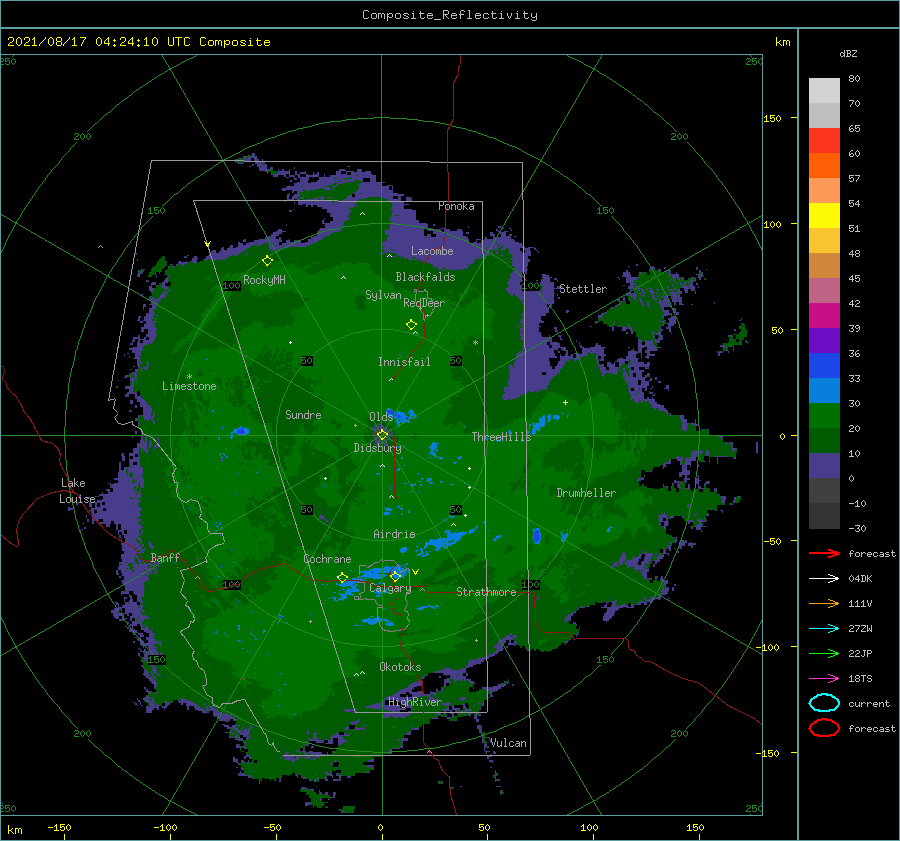Click the red forecast ellipse in legend
Image resolution: width=900 pixels, height=841 pixels.
pyautogui.click(x=824, y=728)
